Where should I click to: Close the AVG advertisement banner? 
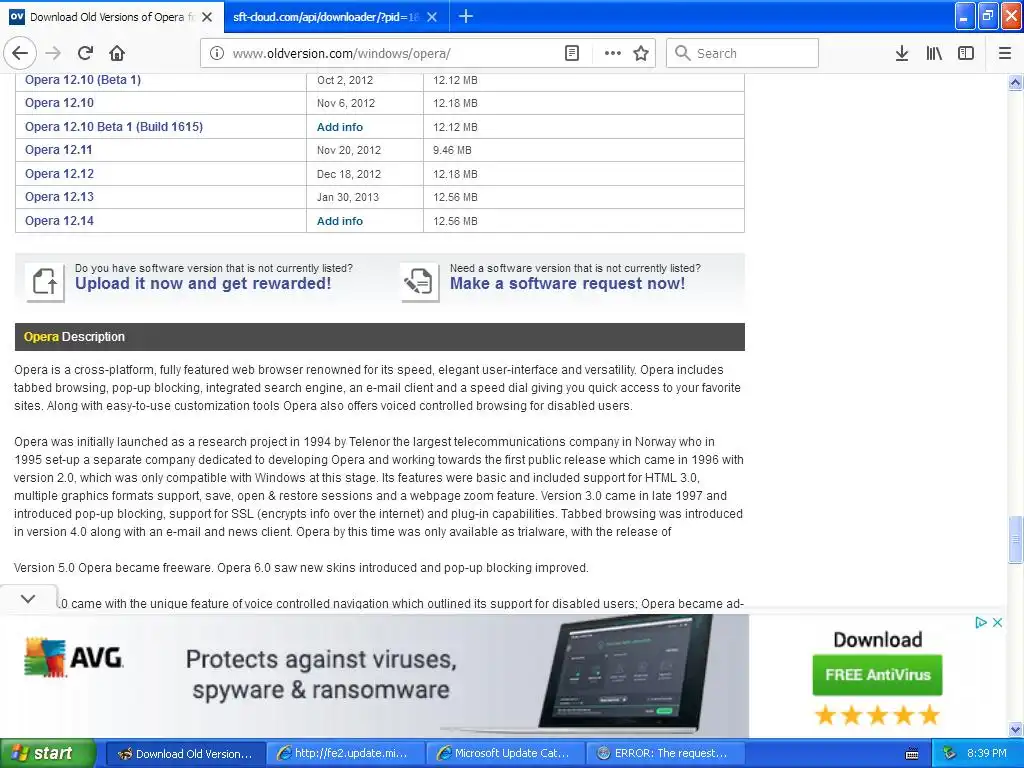[x=997, y=622]
